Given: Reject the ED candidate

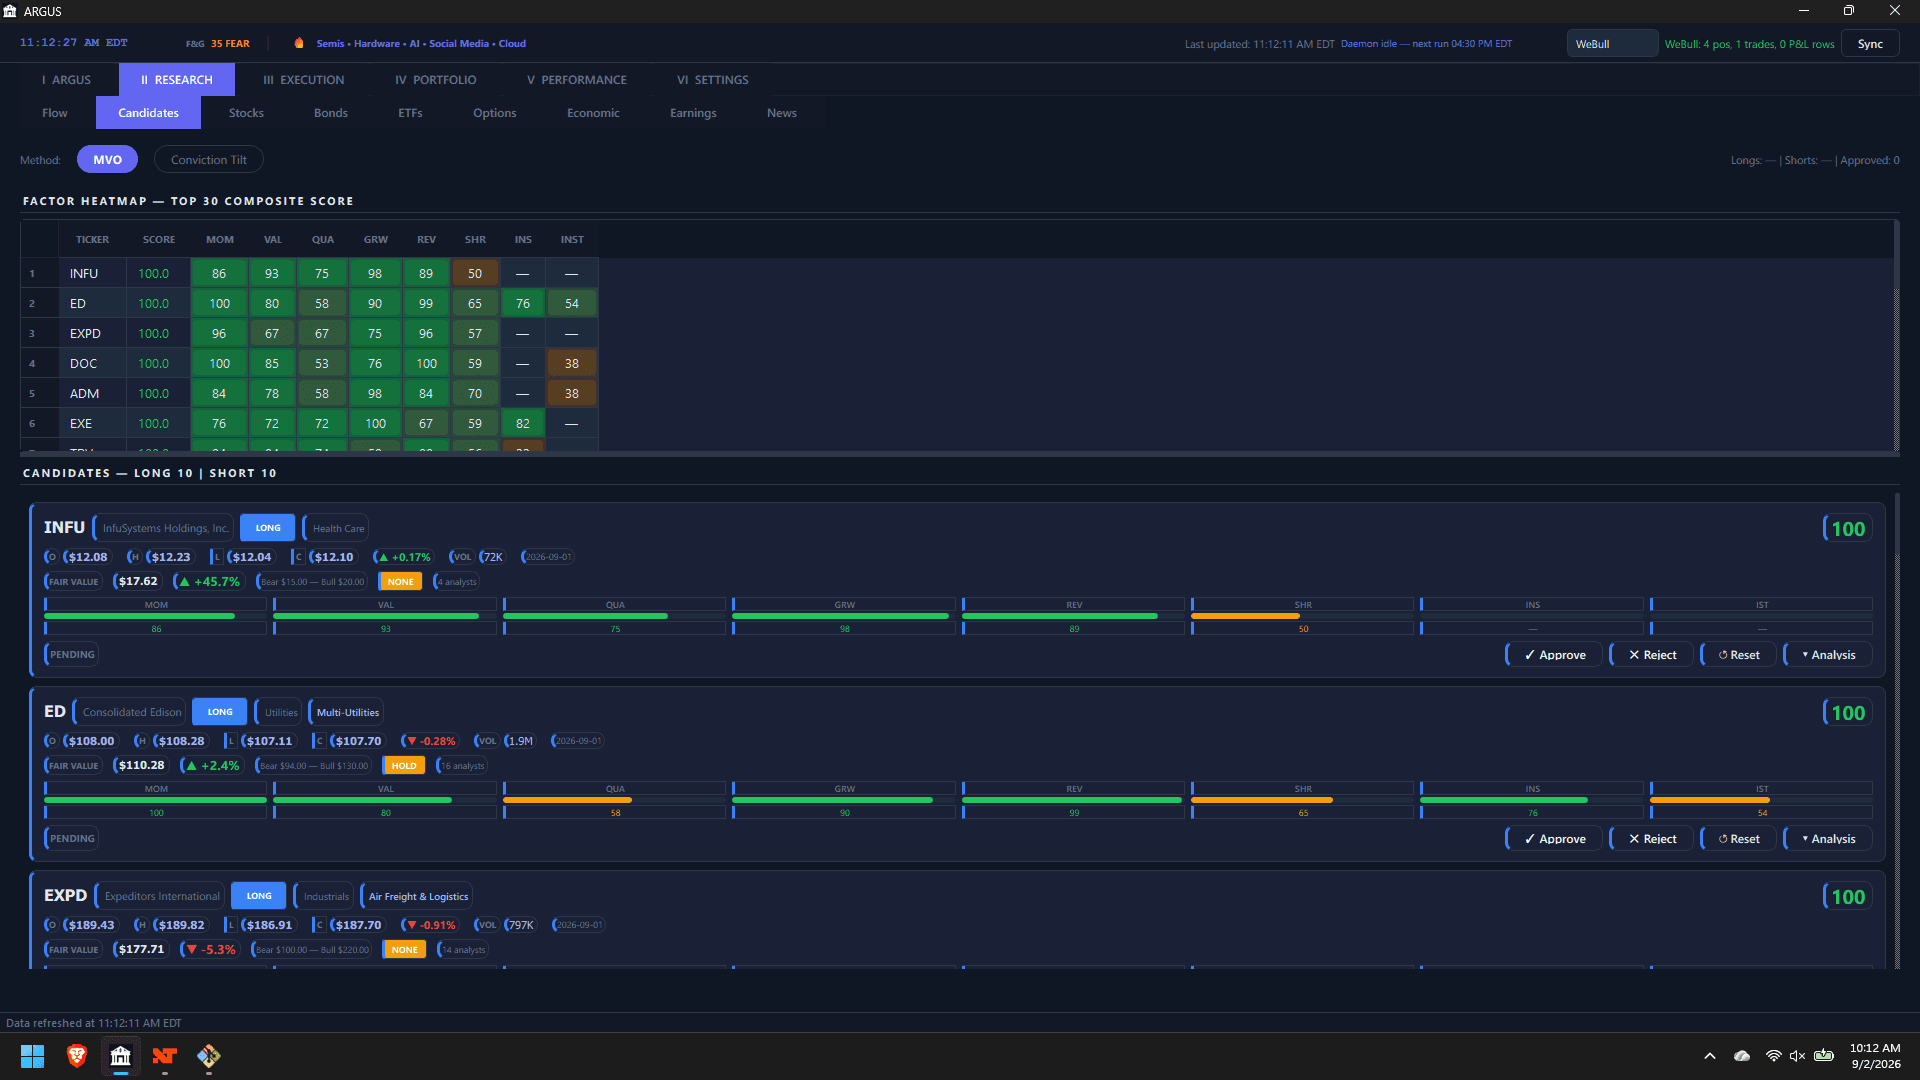Looking at the screenshot, I should coord(1652,839).
